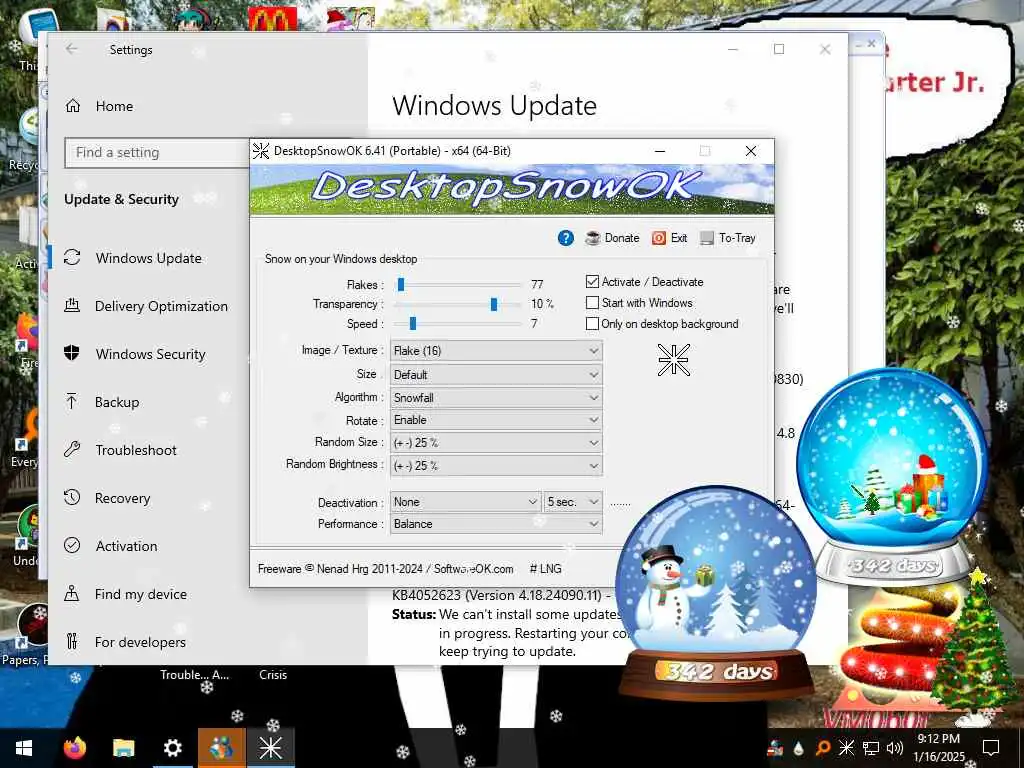
Task: Click the network tray icon
Action: [871, 748]
